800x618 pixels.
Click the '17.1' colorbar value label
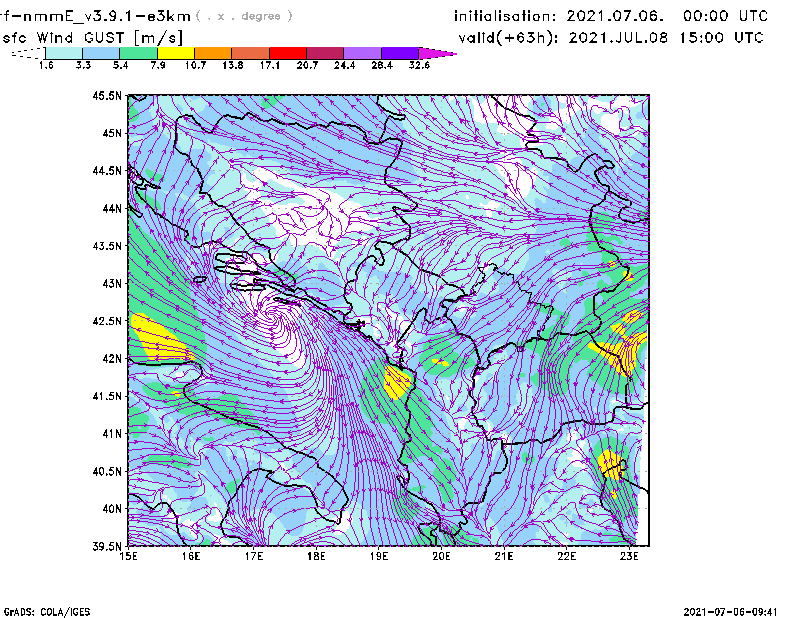click(269, 65)
